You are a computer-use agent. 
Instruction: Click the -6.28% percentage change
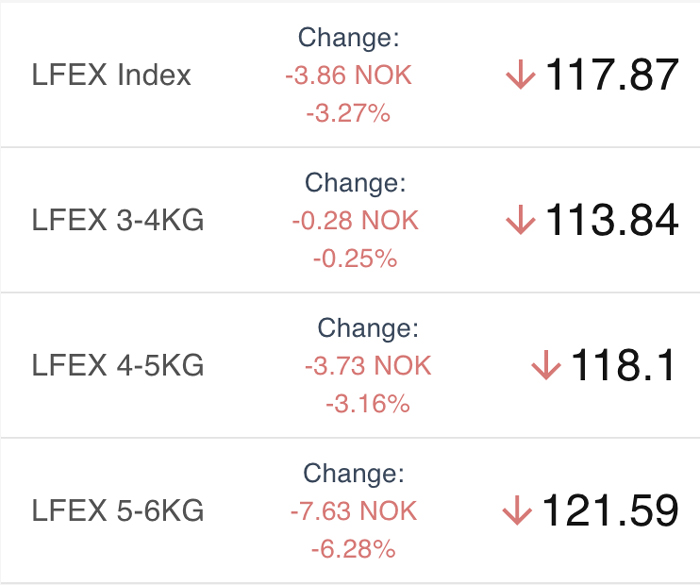click(x=354, y=549)
